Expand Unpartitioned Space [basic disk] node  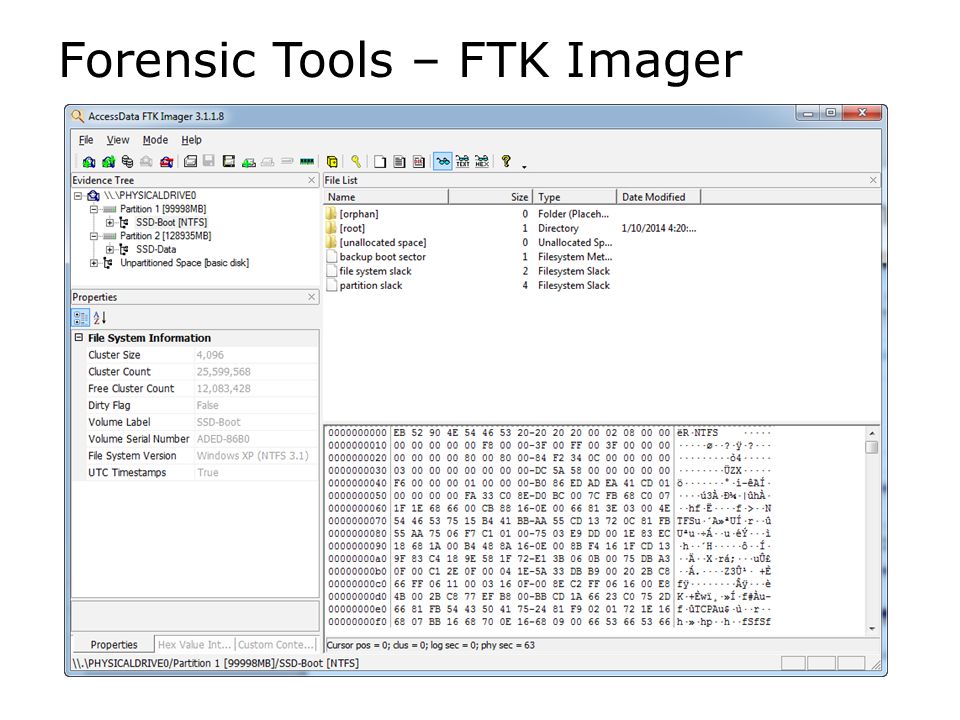pyautogui.click(x=94, y=263)
